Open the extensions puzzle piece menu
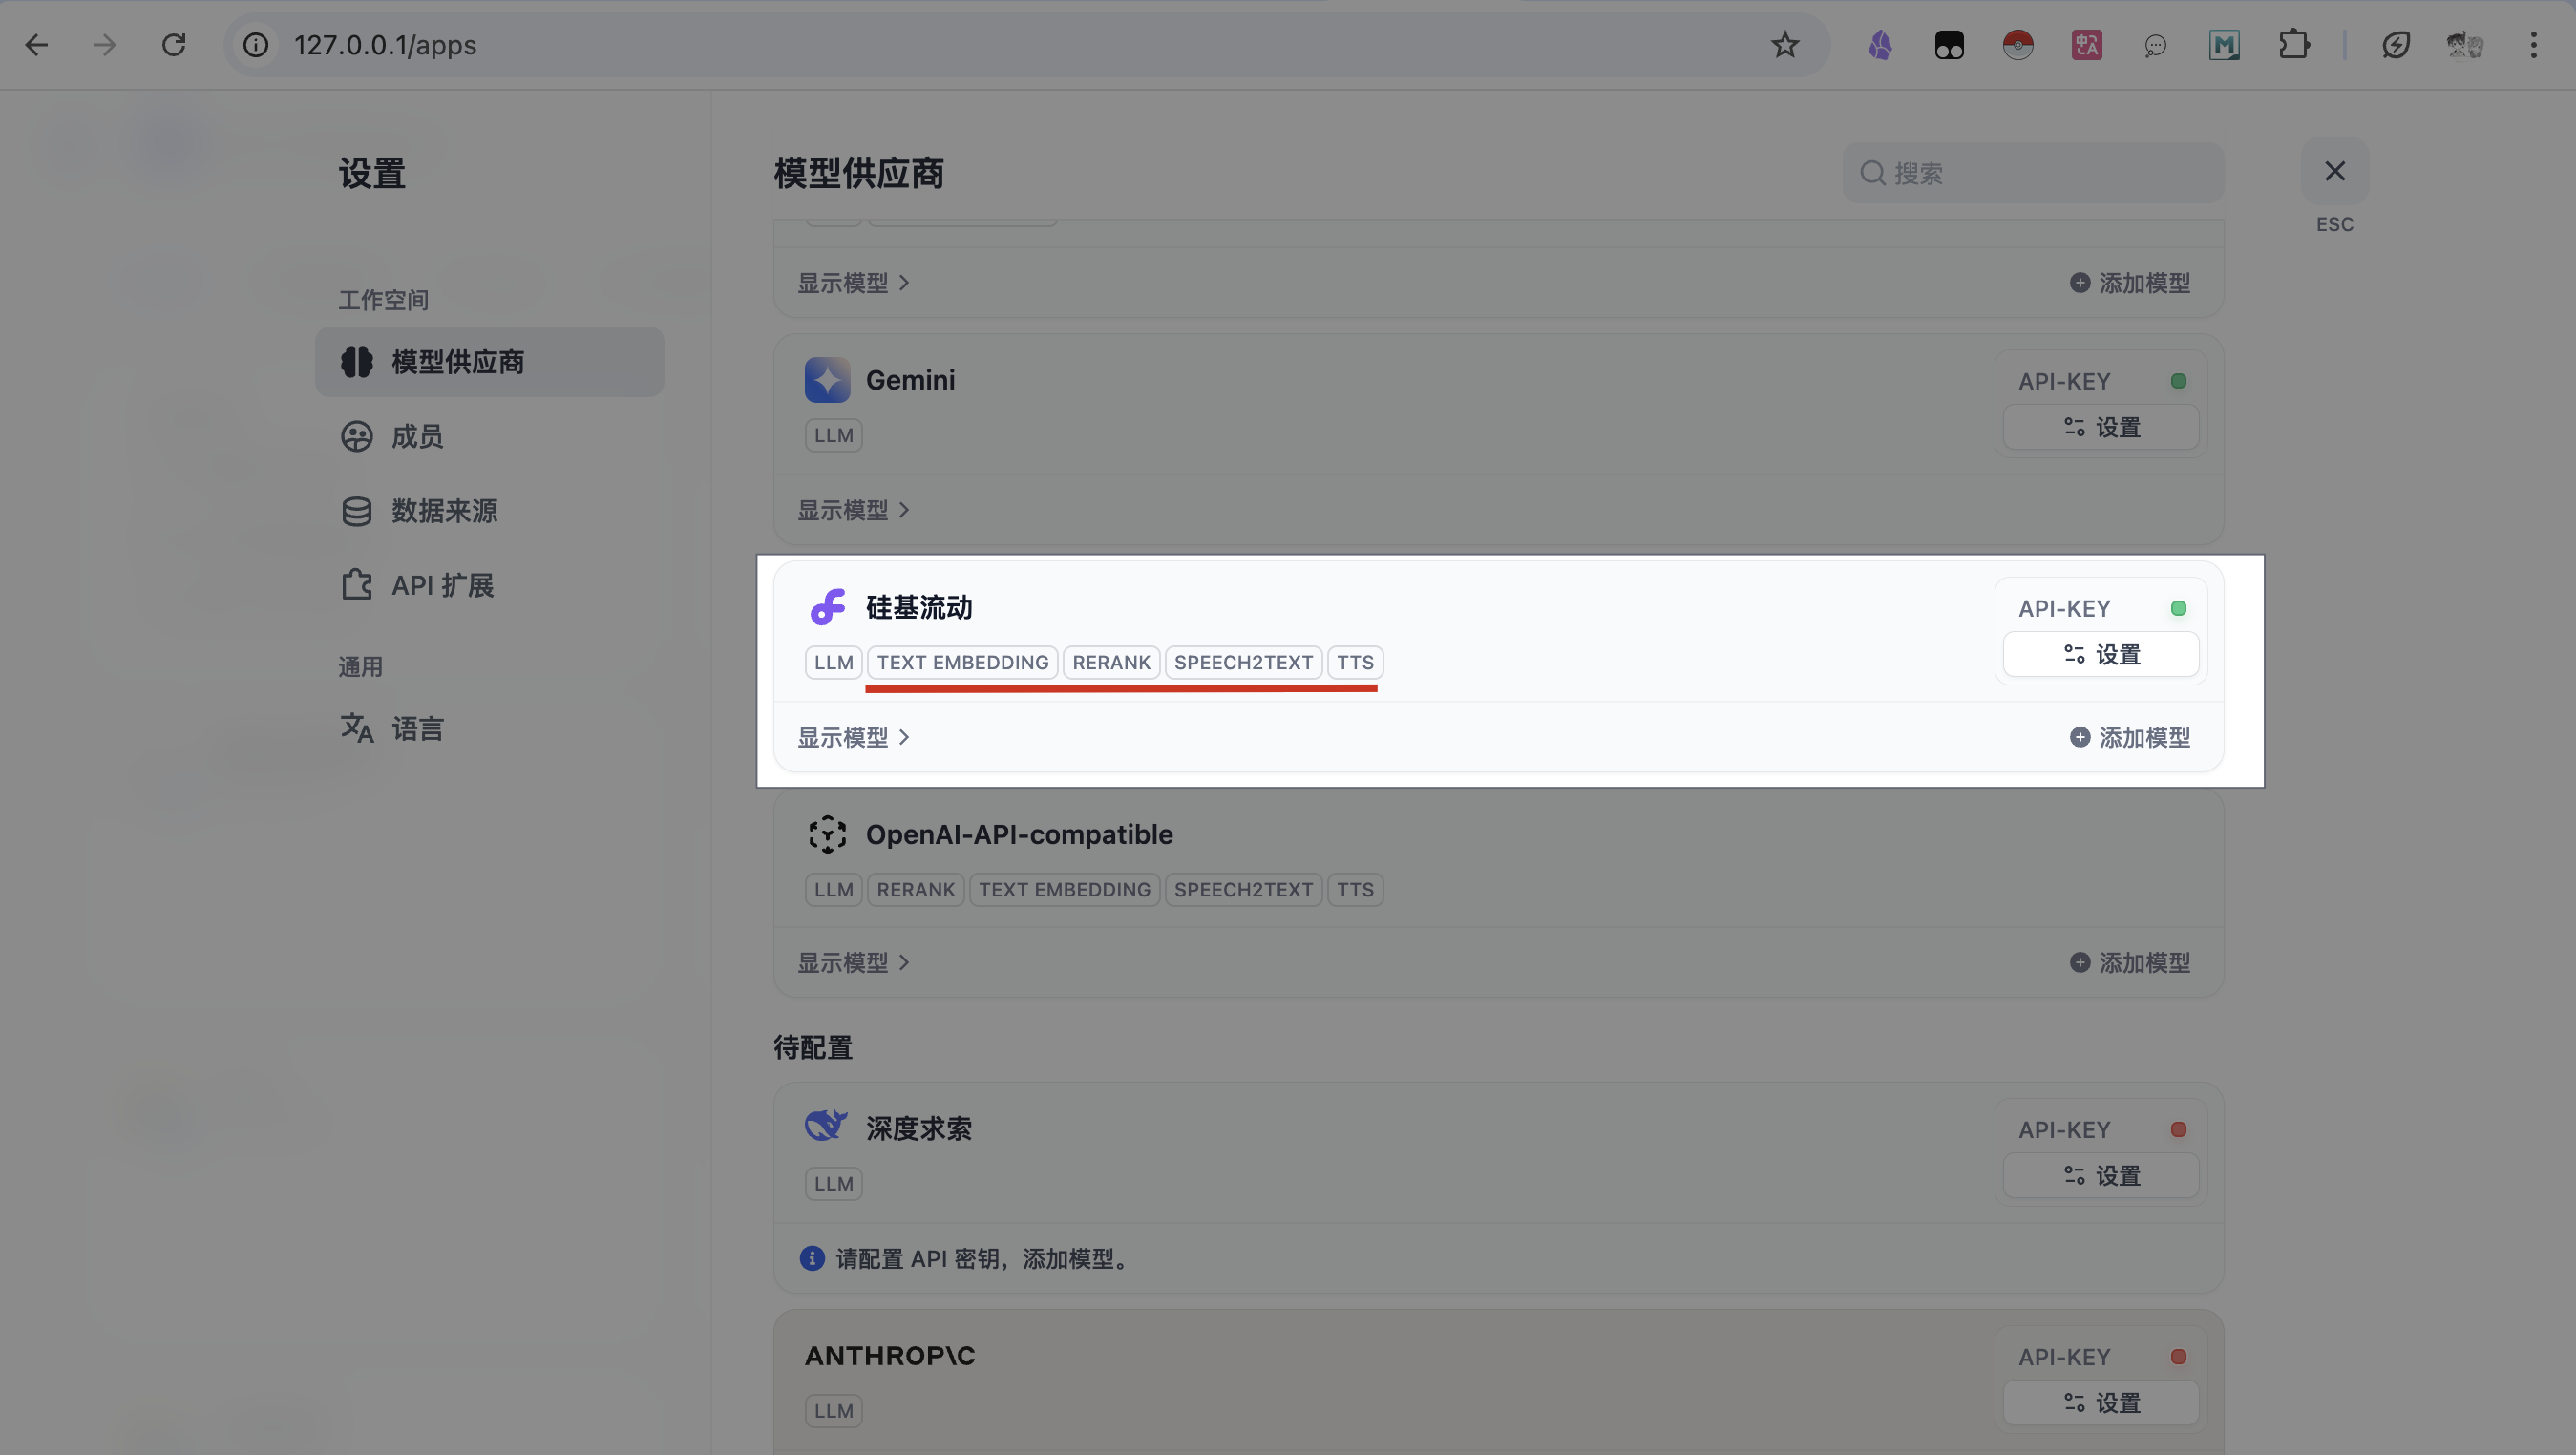 (x=2294, y=45)
